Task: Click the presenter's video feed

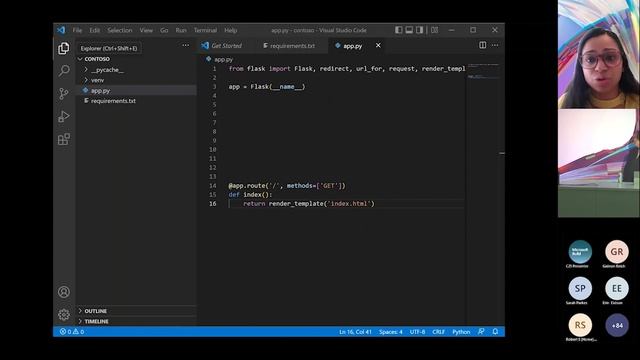Action: [x=599, y=54]
